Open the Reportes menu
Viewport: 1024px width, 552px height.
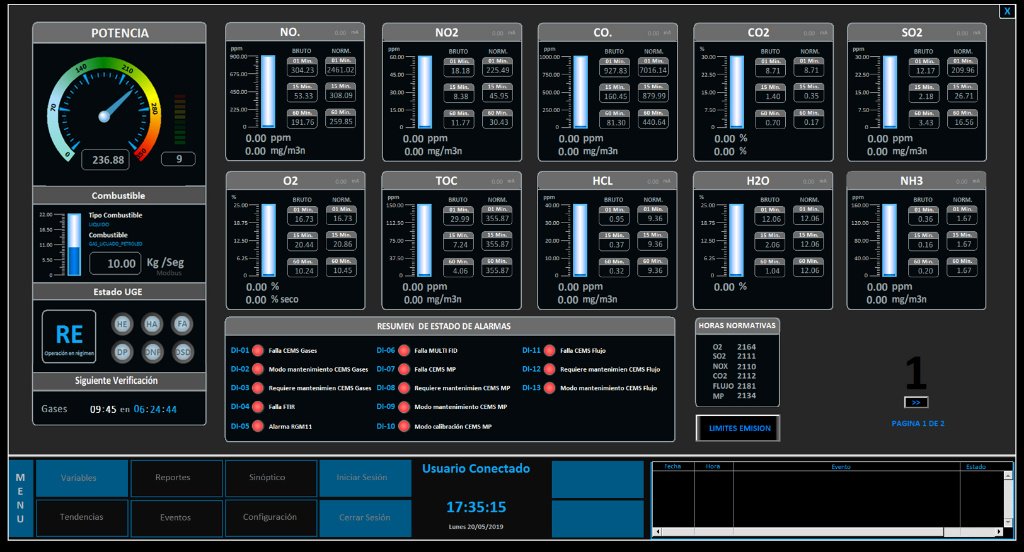[x=176, y=478]
